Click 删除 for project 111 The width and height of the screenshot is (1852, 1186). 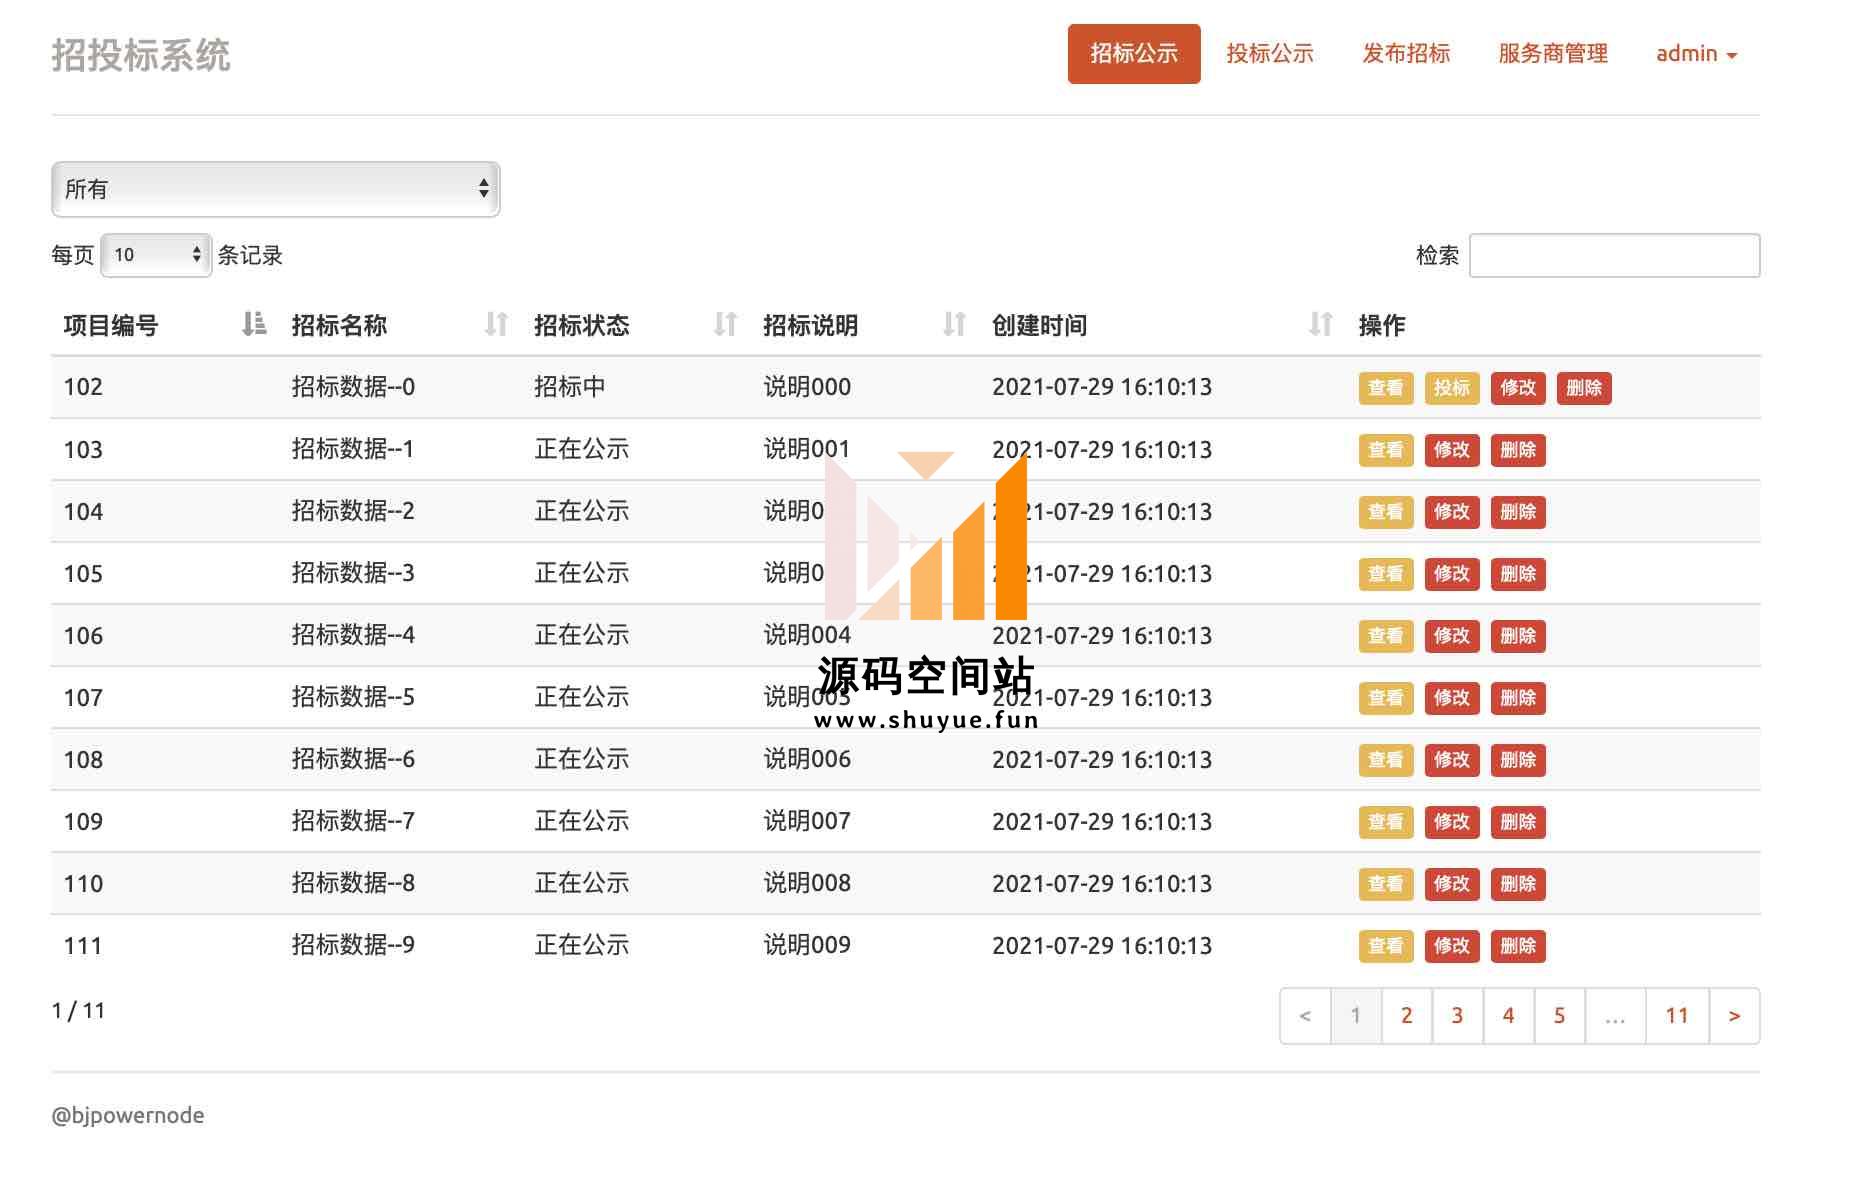[1518, 946]
